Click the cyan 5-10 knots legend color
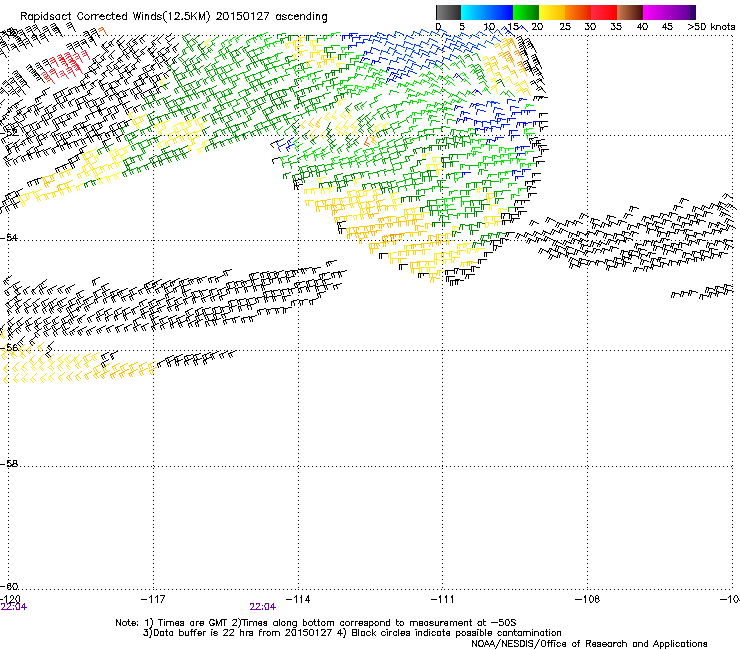Screen dimensions: 740x650 (474, 12)
